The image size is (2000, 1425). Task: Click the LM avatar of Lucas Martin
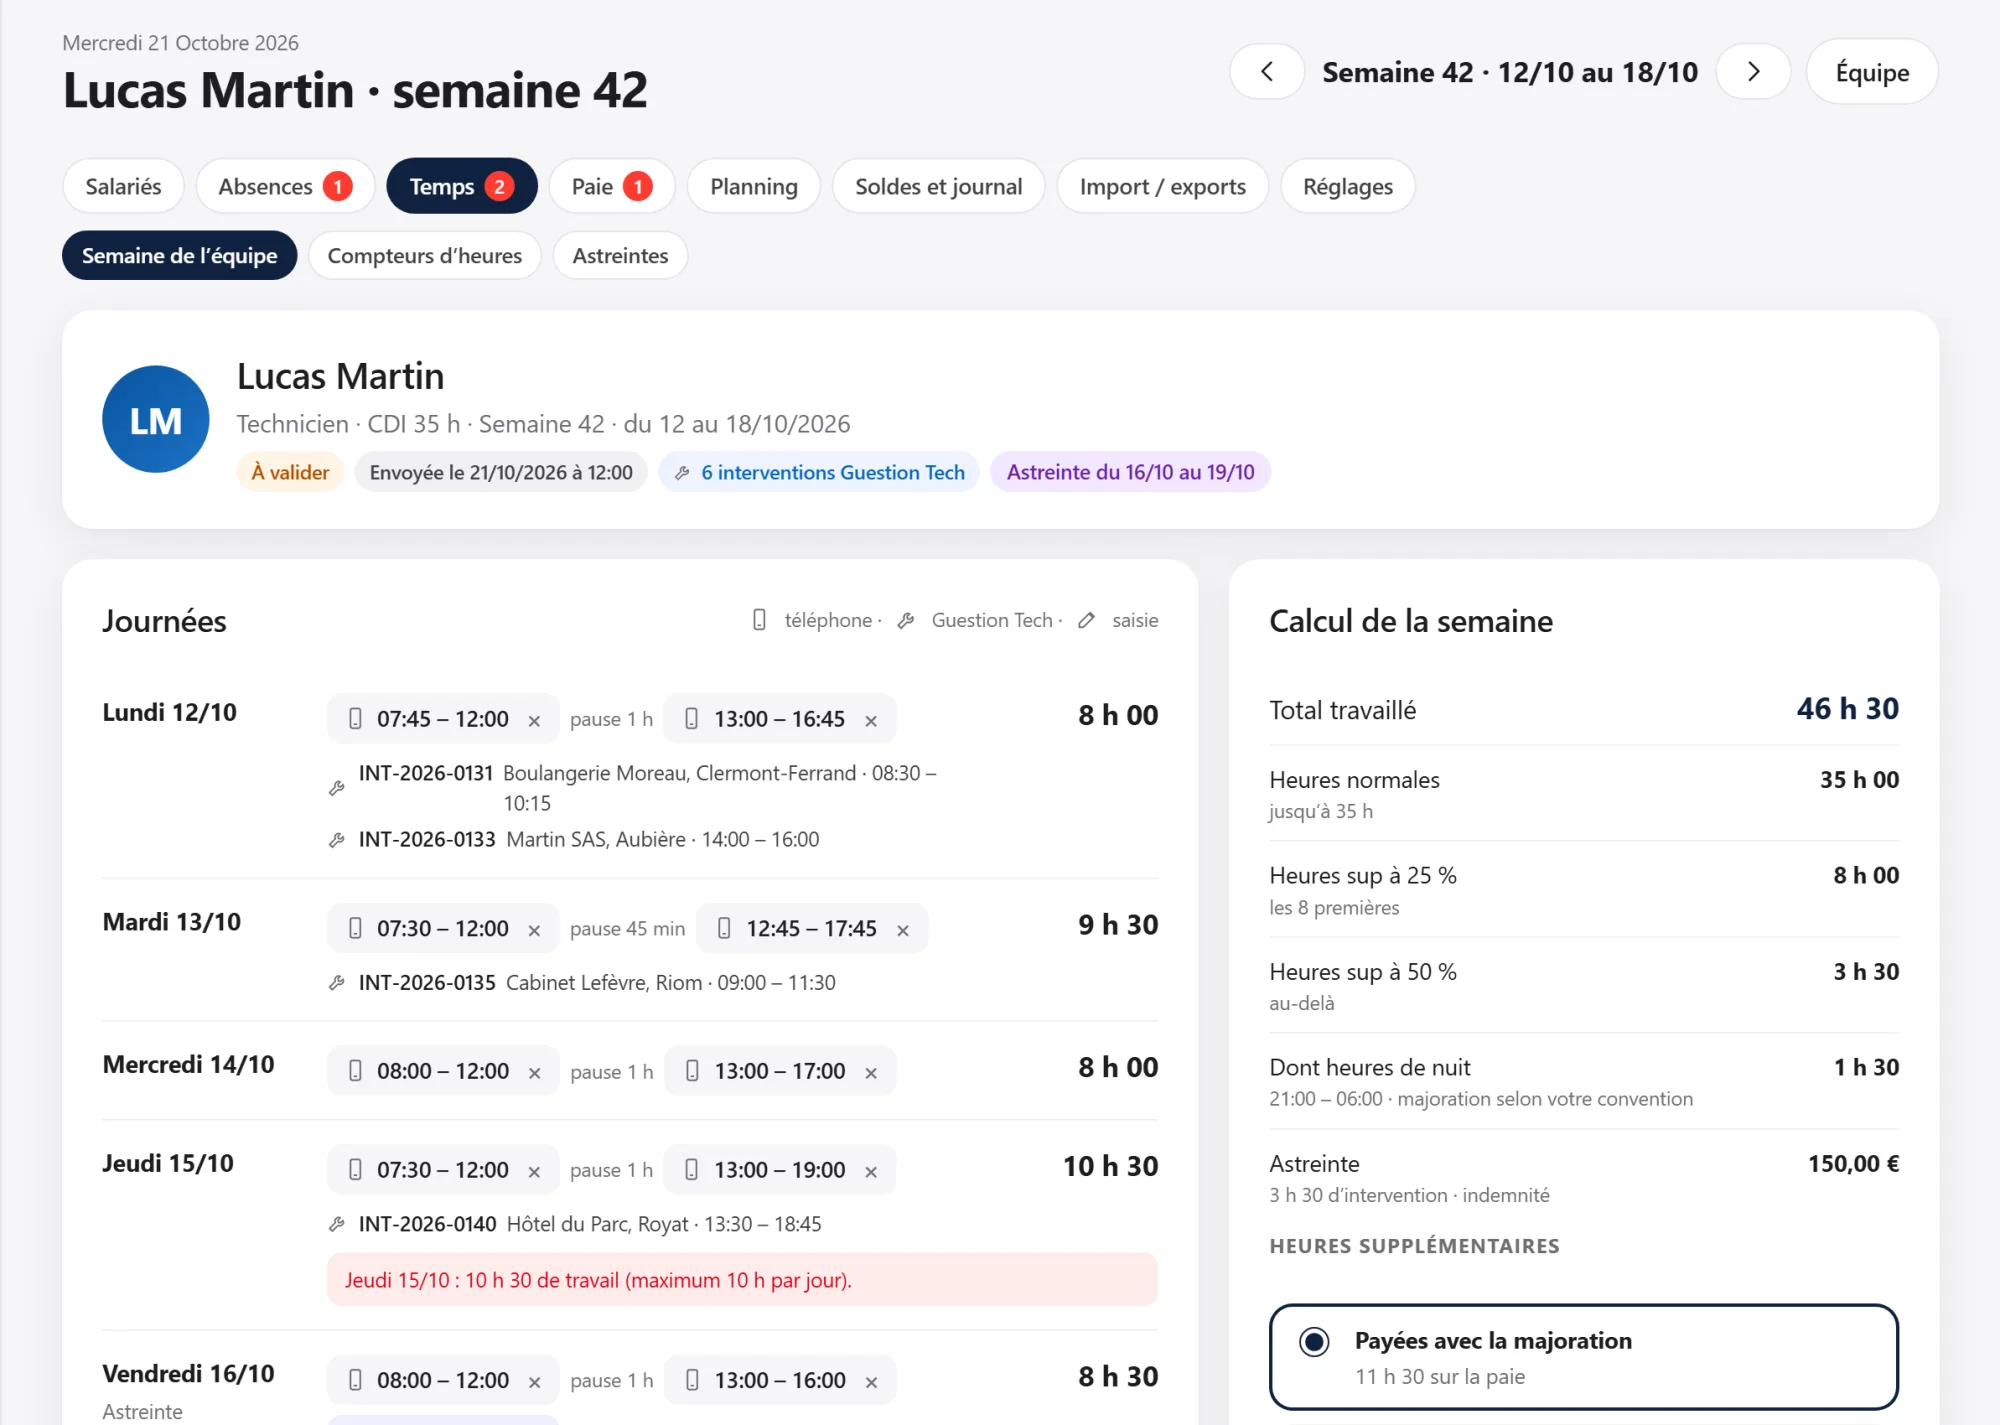[156, 419]
